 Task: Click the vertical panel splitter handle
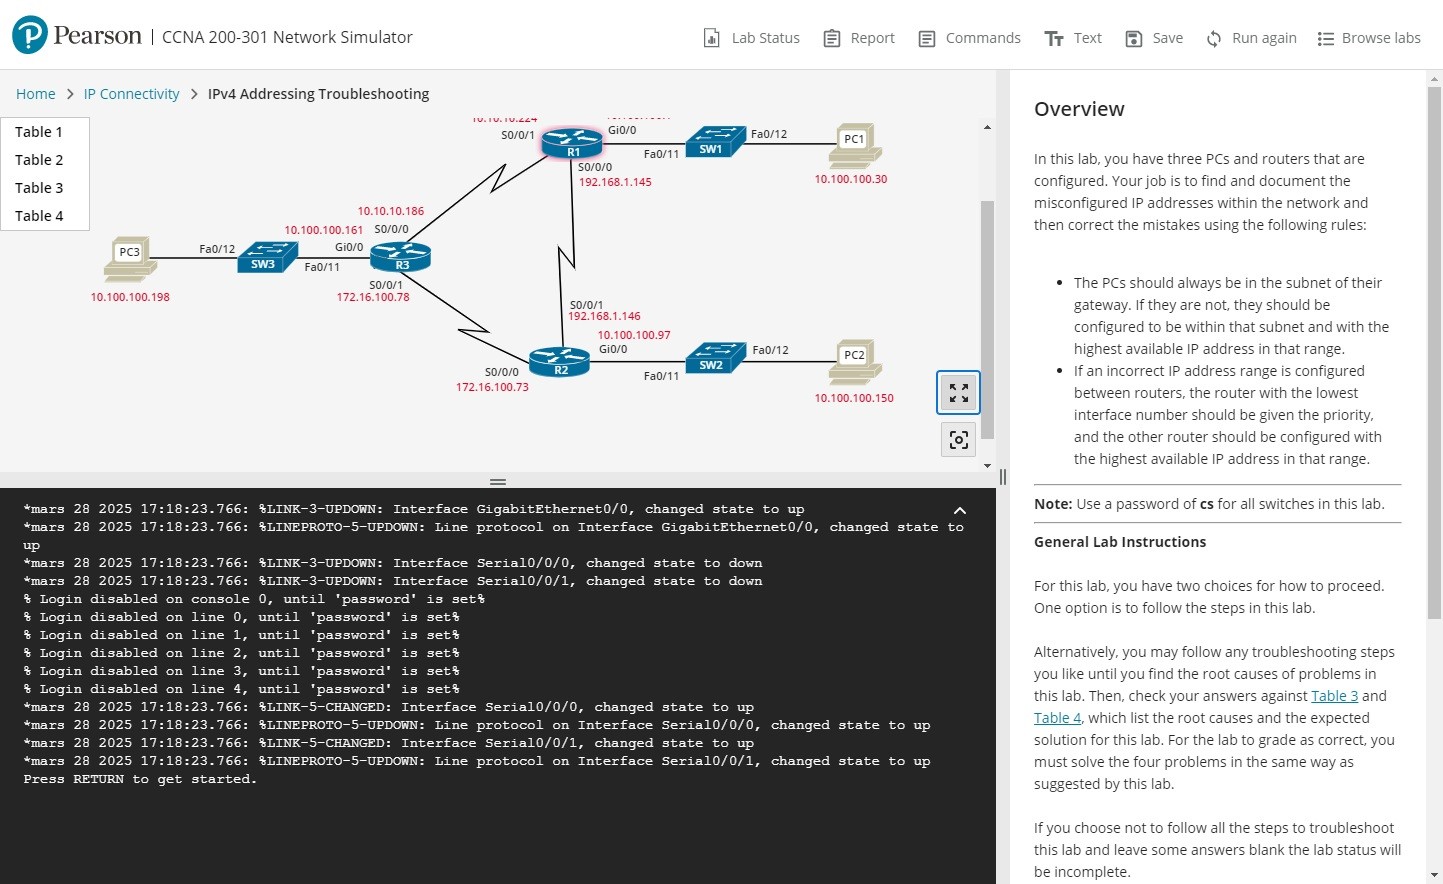1003,477
